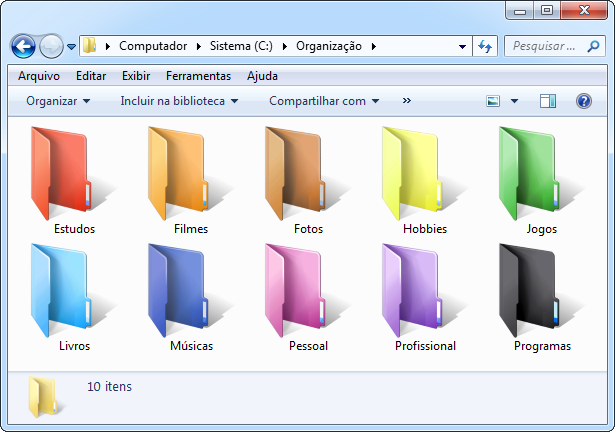The image size is (615, 432).
Task: Open the recent pages dropdown arrow
Action: click(x=71, y=47)
